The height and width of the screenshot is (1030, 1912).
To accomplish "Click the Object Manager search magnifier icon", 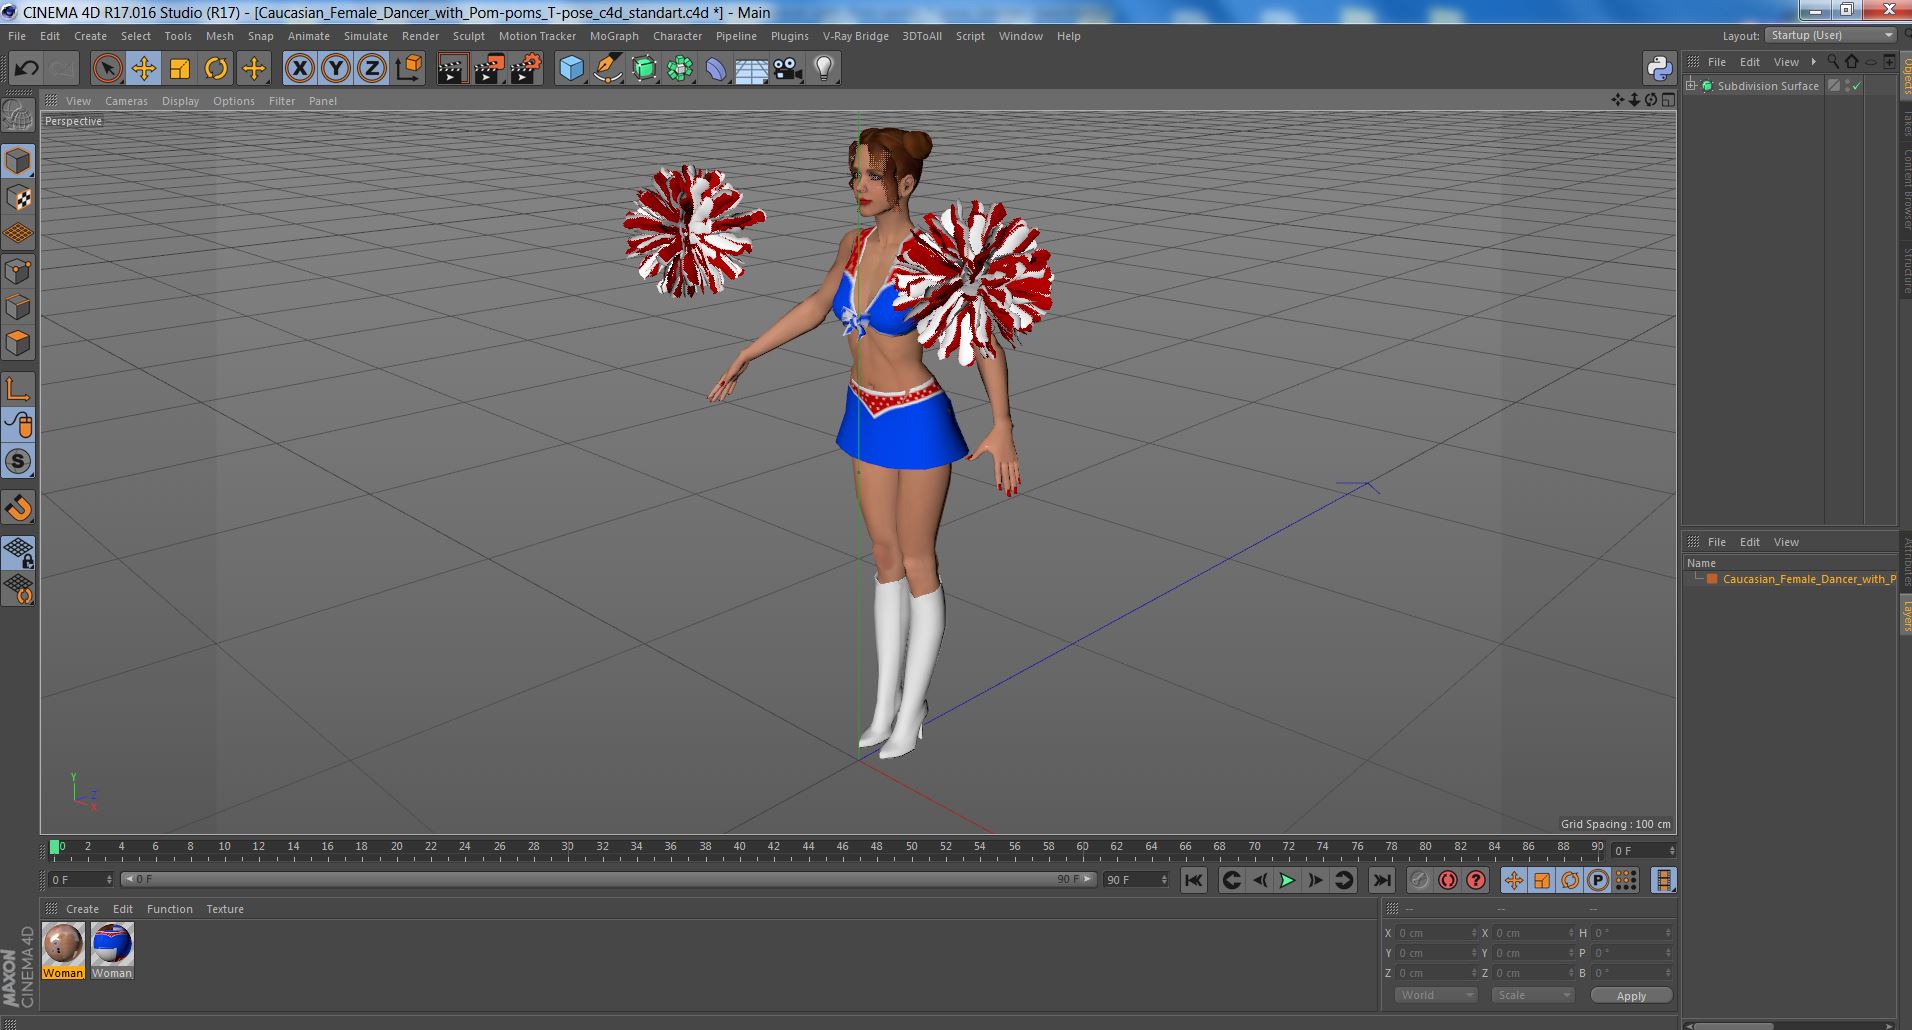I will point(1833,62).
